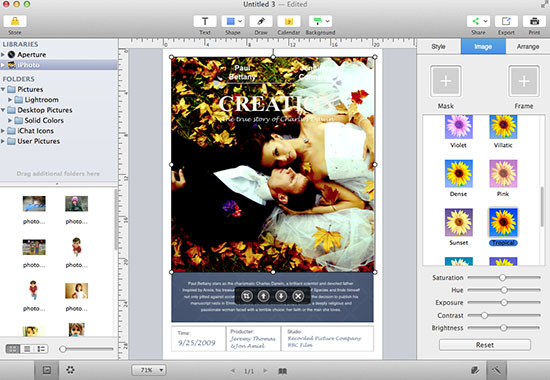Select the Lightroom folder label
Viewport: 550px width, 380px height.
click(41, 100)
